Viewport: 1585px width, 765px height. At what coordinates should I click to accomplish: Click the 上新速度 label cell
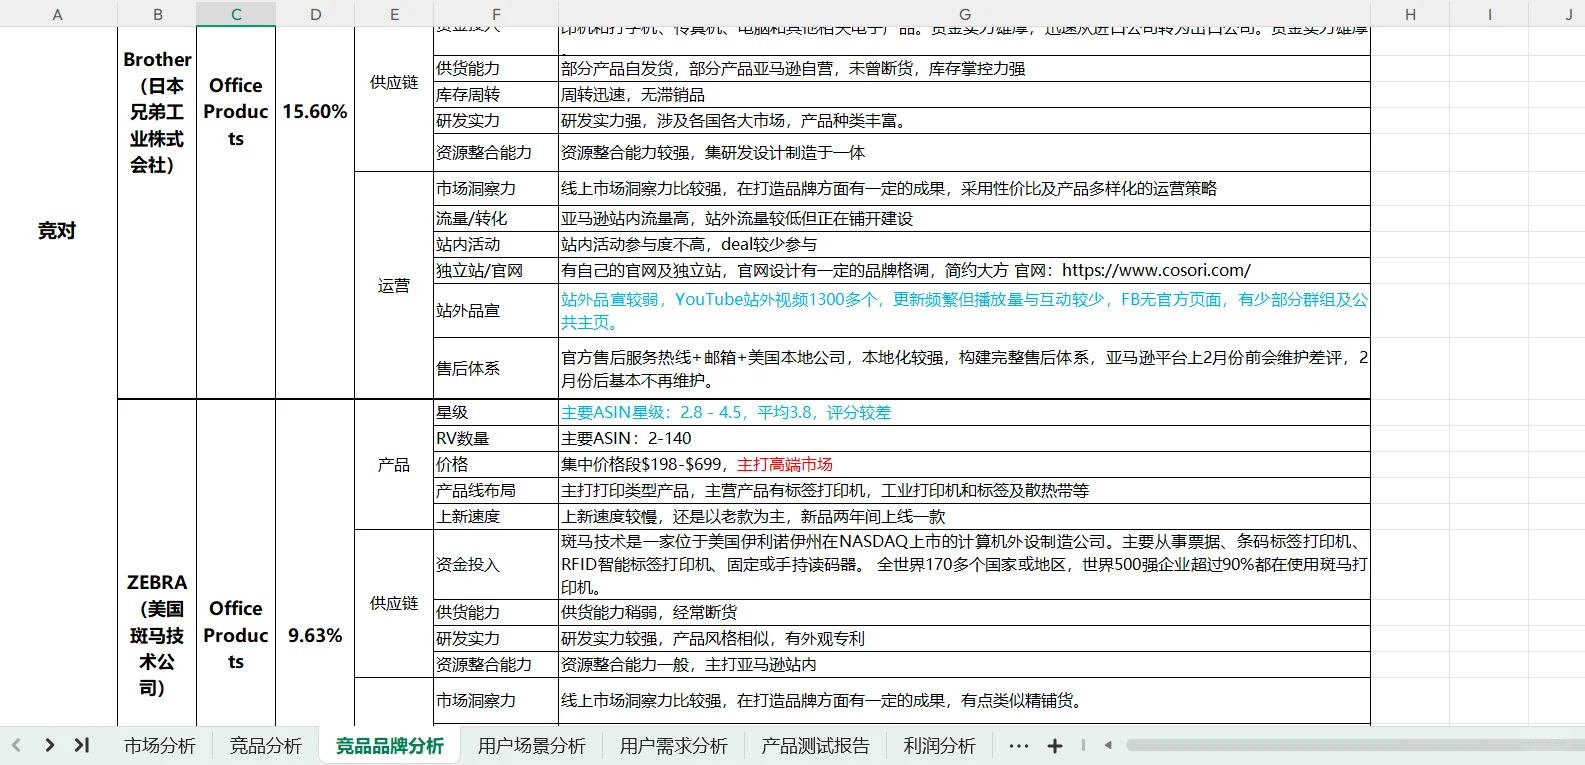click(x=496, y=517)
